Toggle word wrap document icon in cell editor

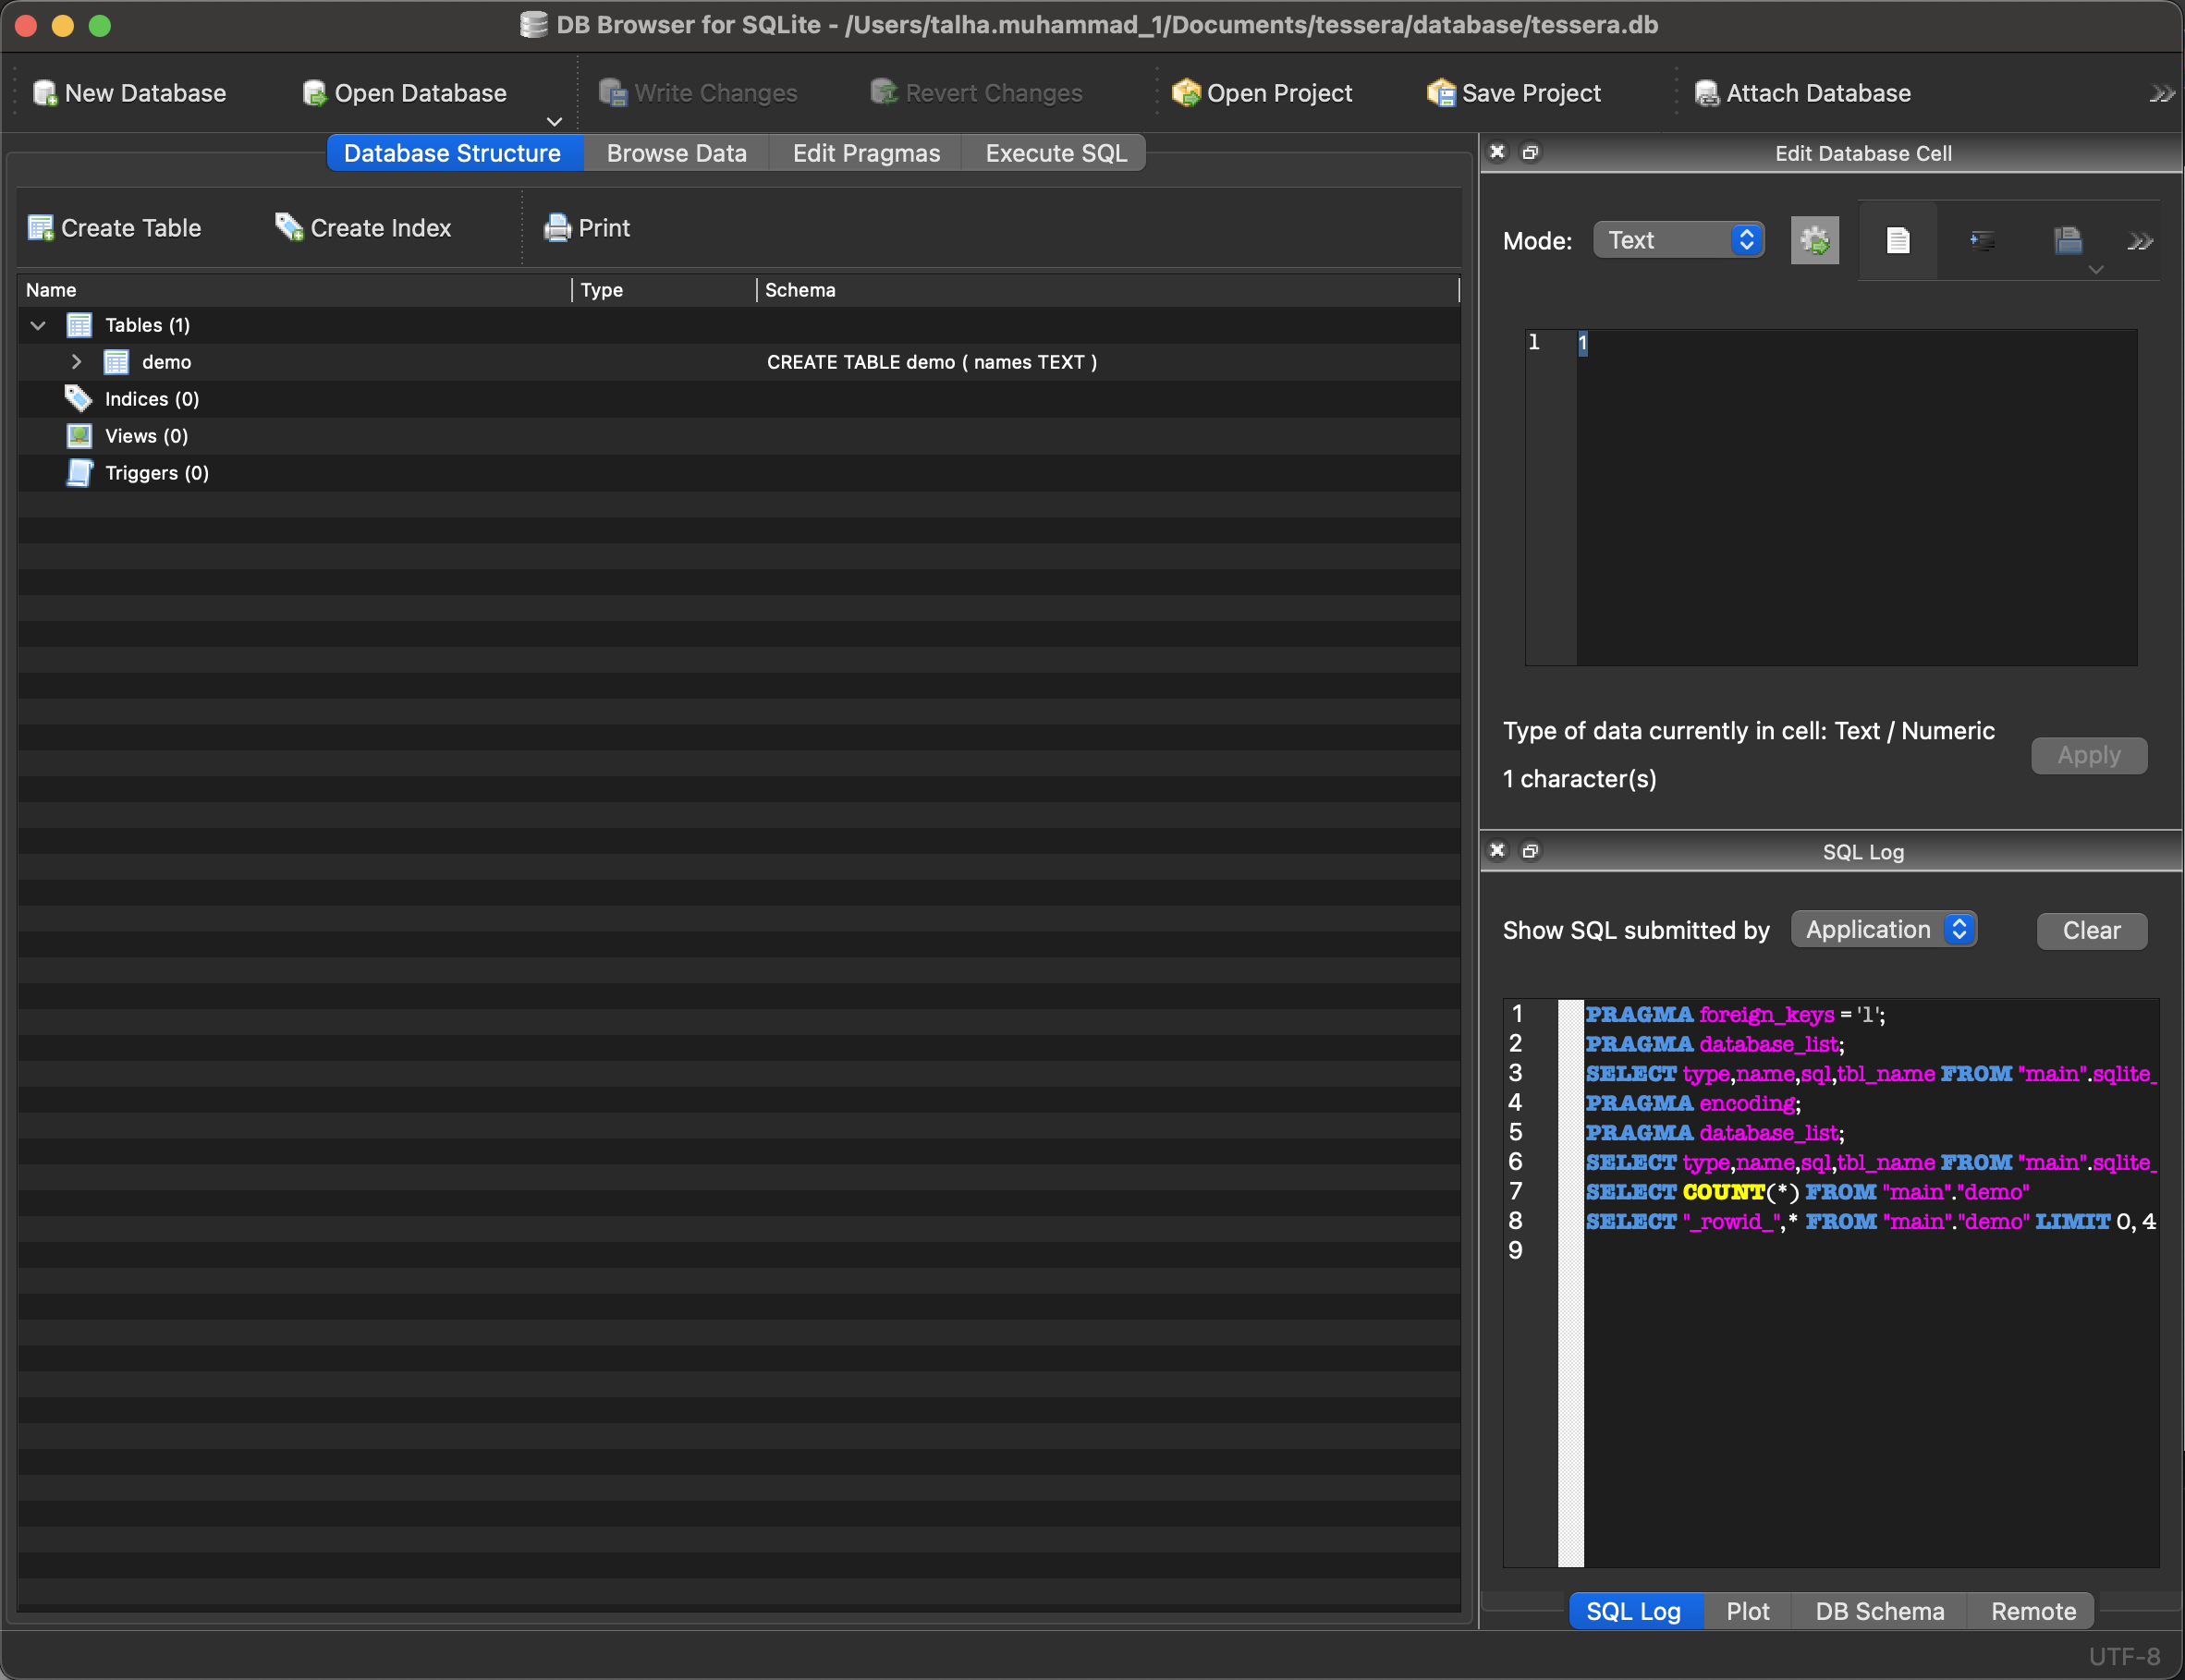1897,241
